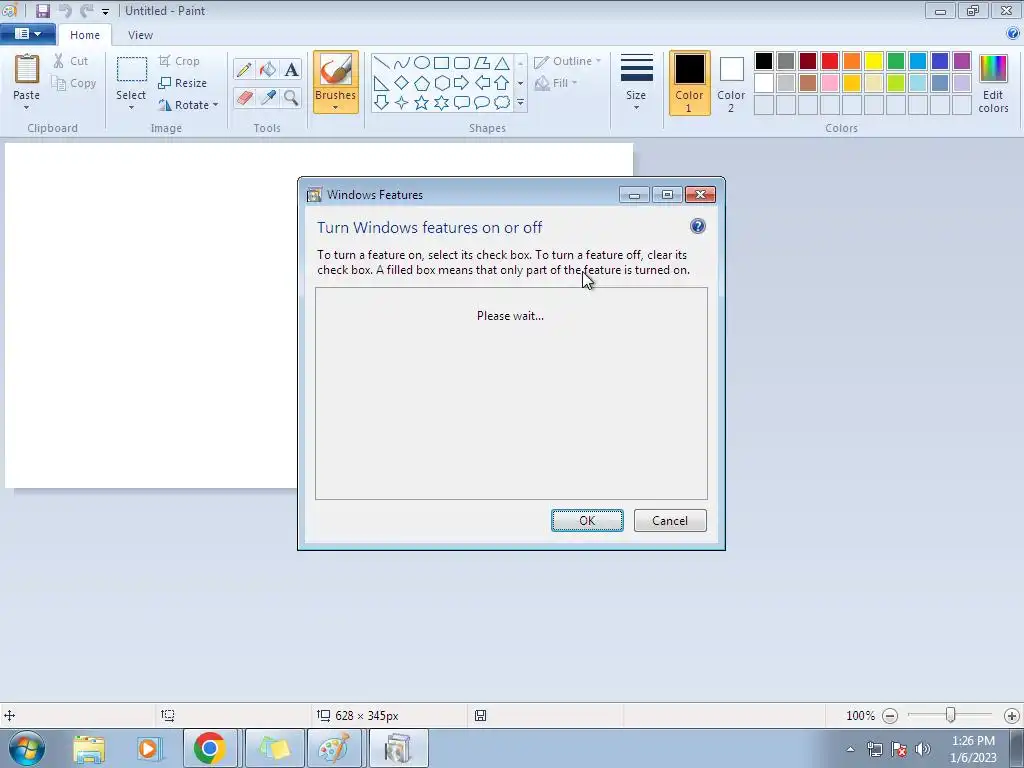Click the Resize button

tap(183, 83)
